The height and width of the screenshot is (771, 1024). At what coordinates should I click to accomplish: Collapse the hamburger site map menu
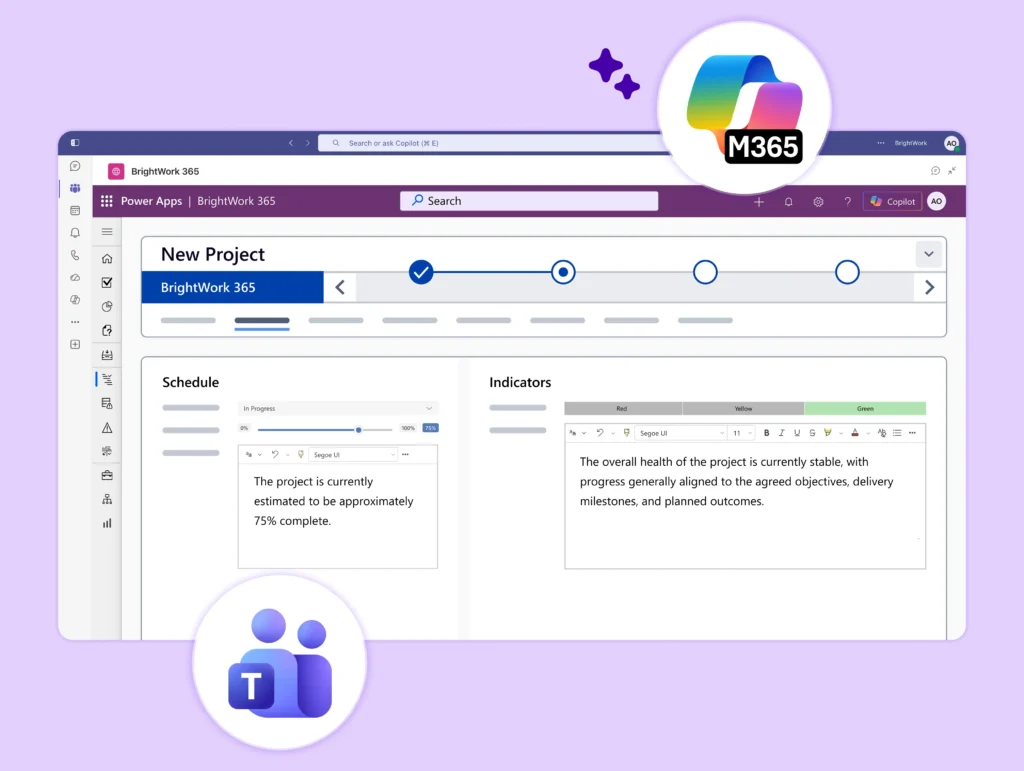point(107,232)
